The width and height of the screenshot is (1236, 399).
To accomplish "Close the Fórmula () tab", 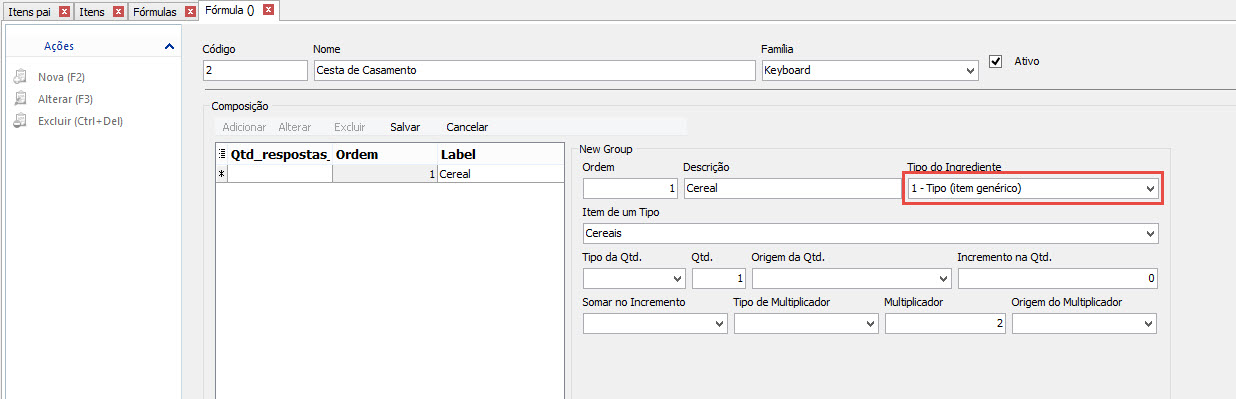I will coord(268,11).
